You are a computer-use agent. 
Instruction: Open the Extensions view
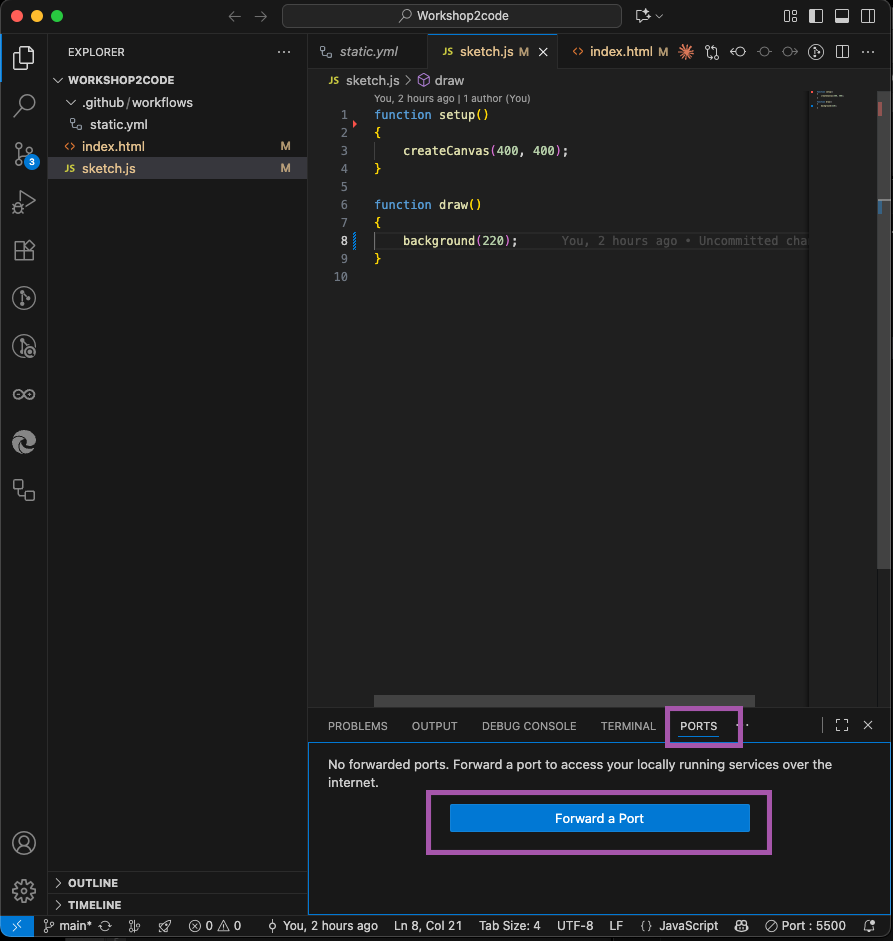[x=24, y=250]
